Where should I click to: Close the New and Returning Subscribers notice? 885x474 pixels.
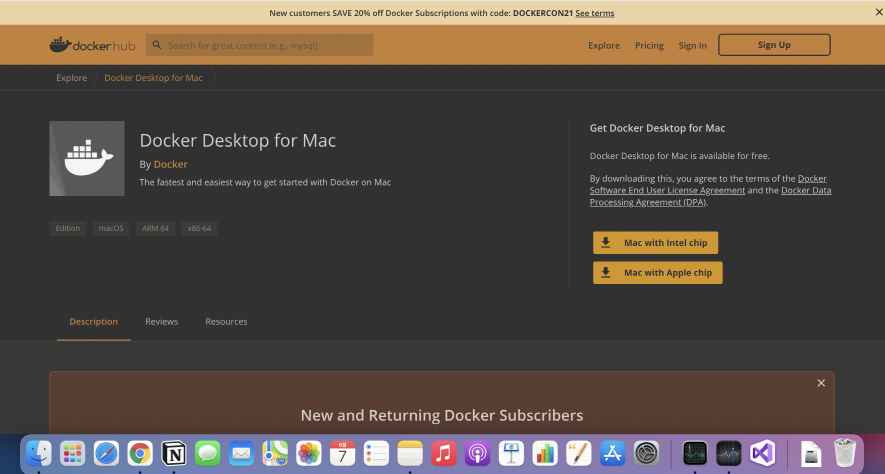(821, 383)
